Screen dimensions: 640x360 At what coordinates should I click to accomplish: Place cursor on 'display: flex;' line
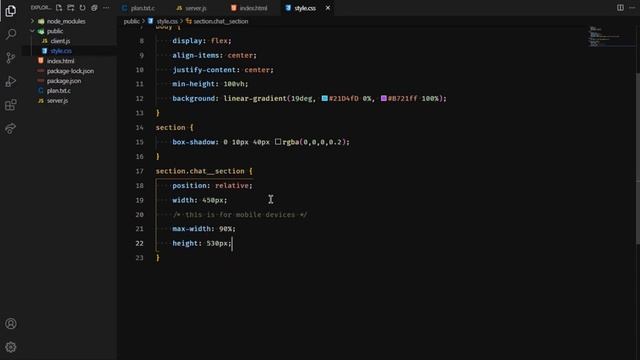tap(202, 41)
